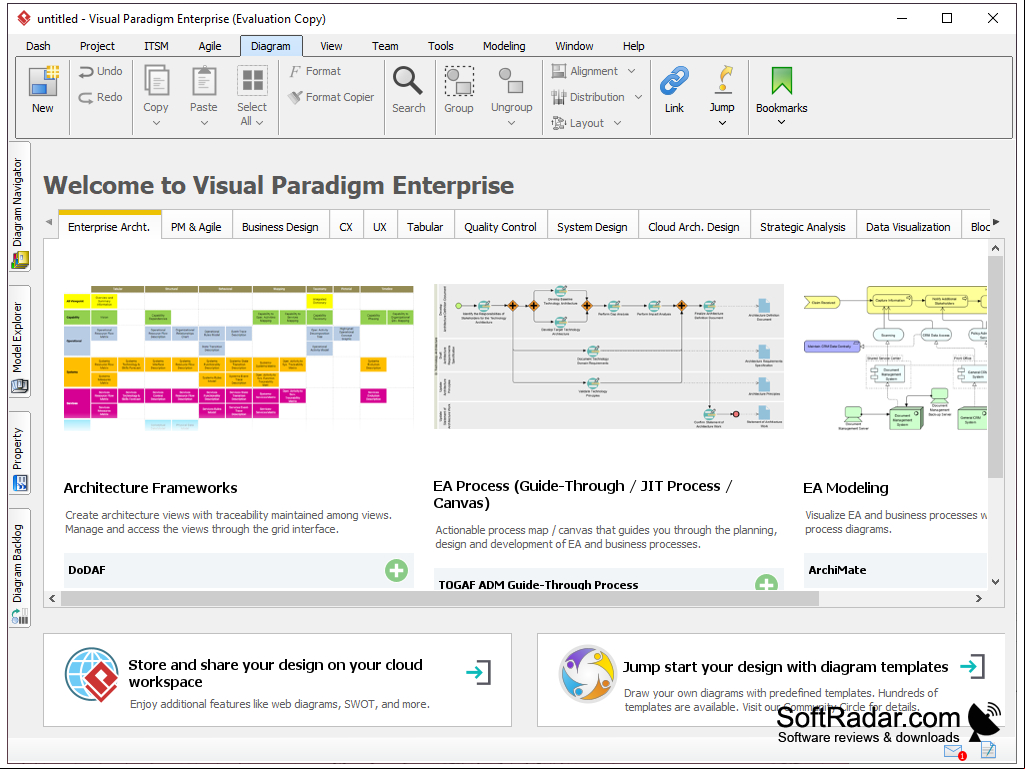Click the Select All icon
Image resolution: width=1025 pixels, height=769 pixels.
click(252, 81)
